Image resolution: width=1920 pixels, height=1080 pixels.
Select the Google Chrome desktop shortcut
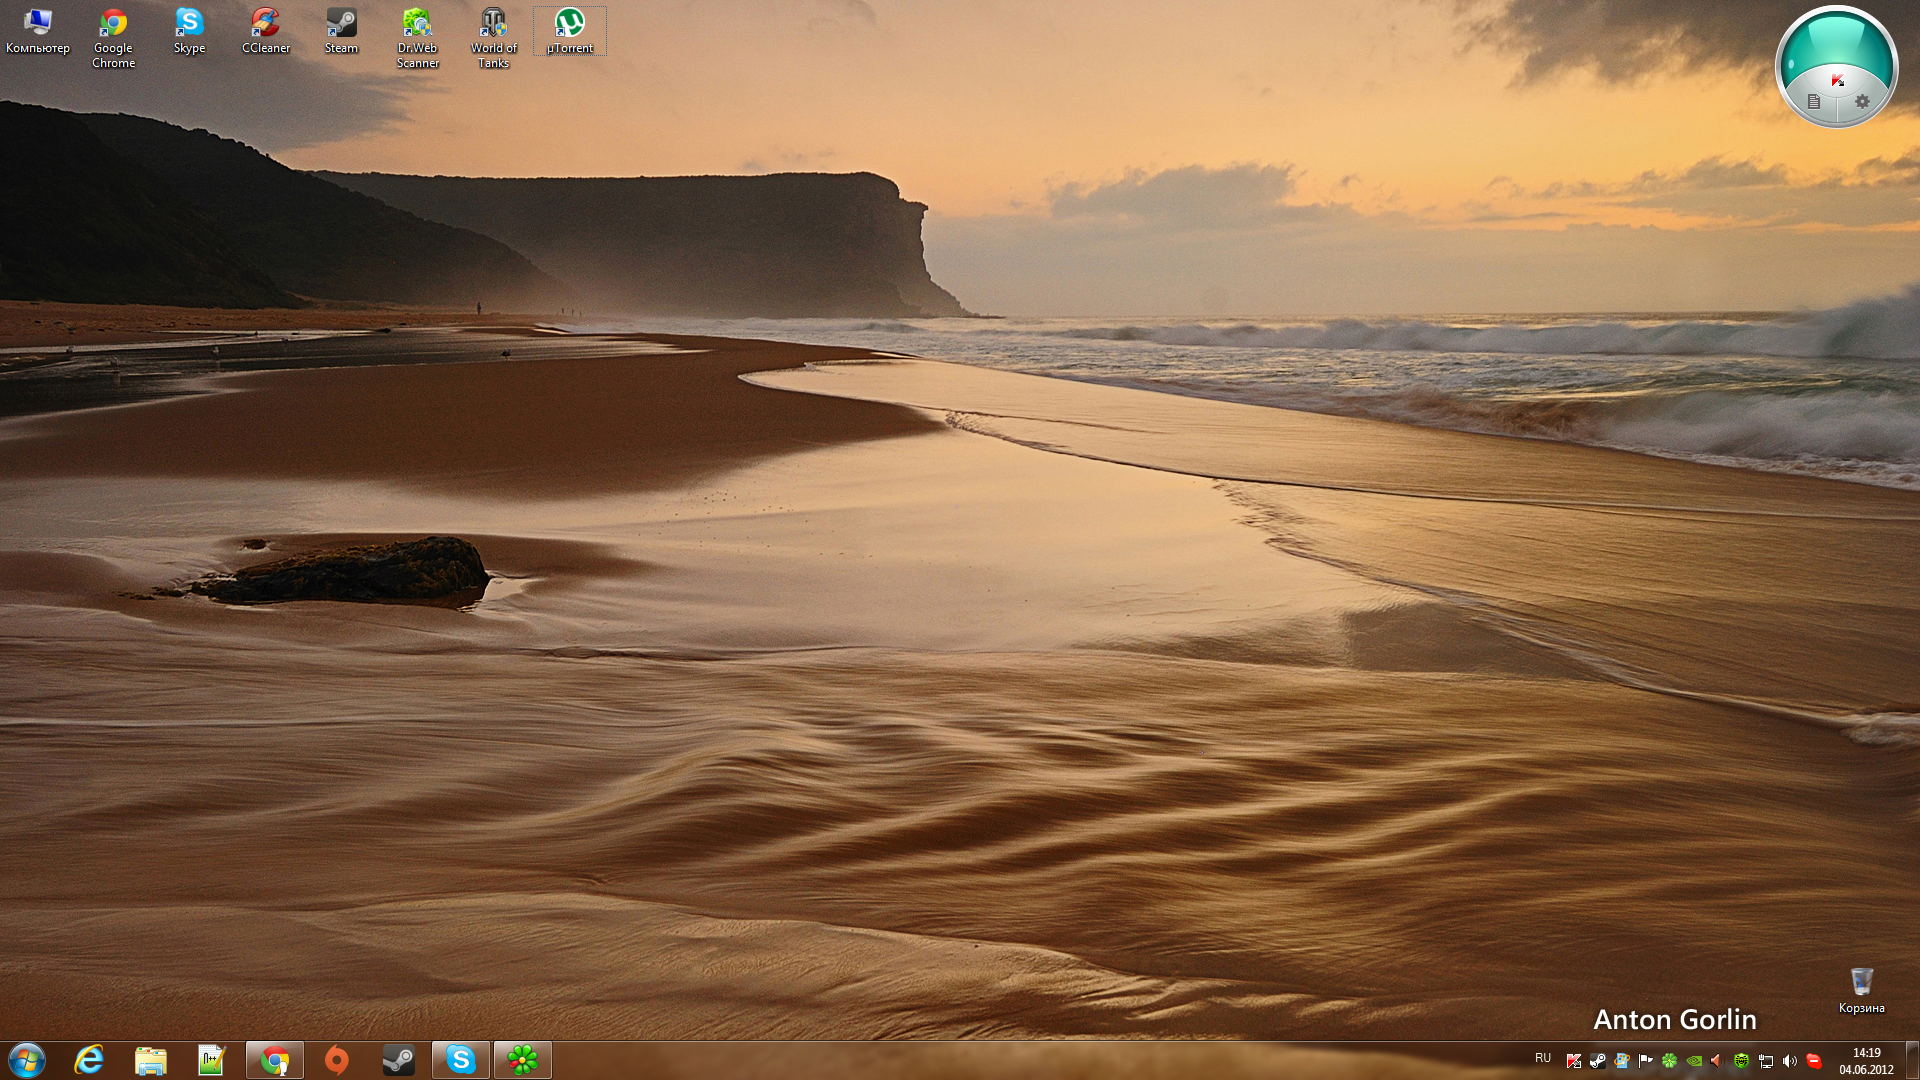113,39
